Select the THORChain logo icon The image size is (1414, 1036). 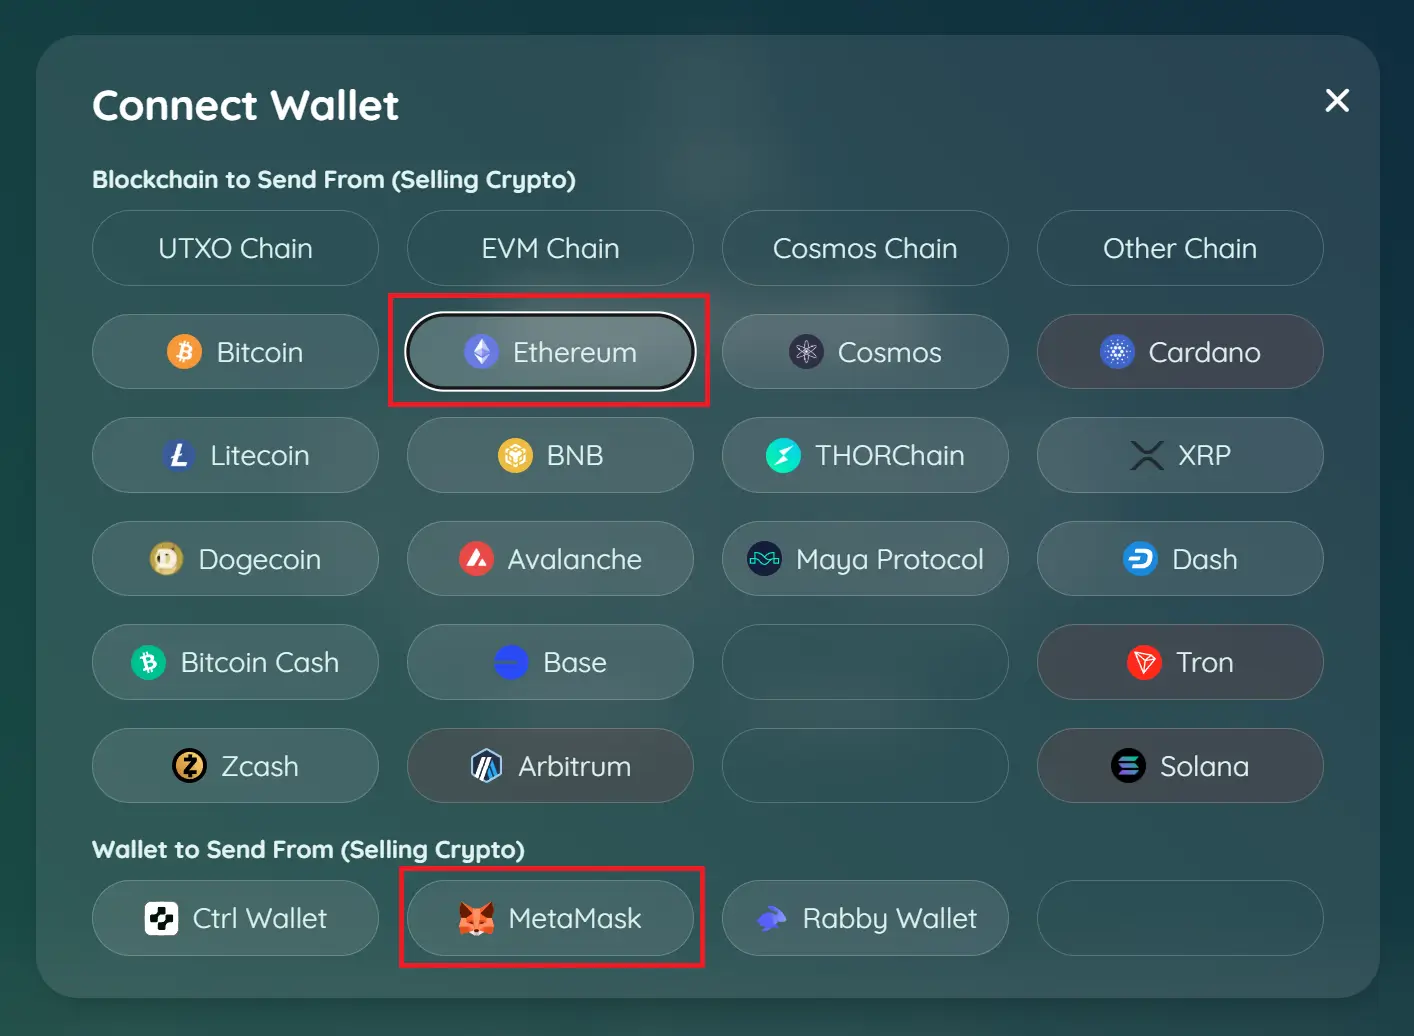point(783,455)
